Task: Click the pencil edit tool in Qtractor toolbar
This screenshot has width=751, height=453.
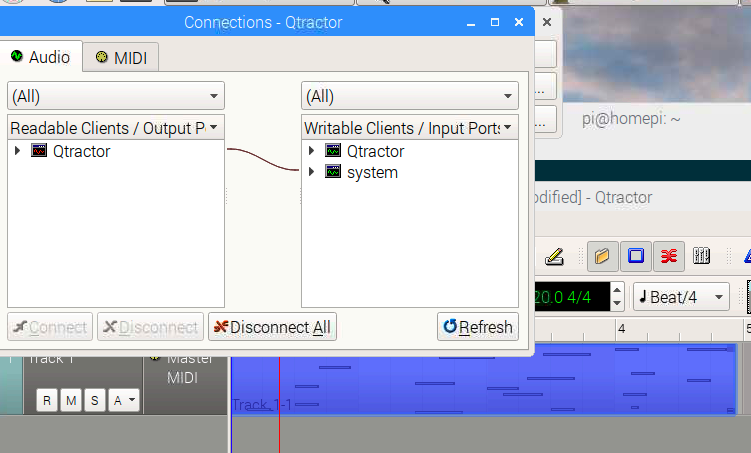Action: [554, 257]
